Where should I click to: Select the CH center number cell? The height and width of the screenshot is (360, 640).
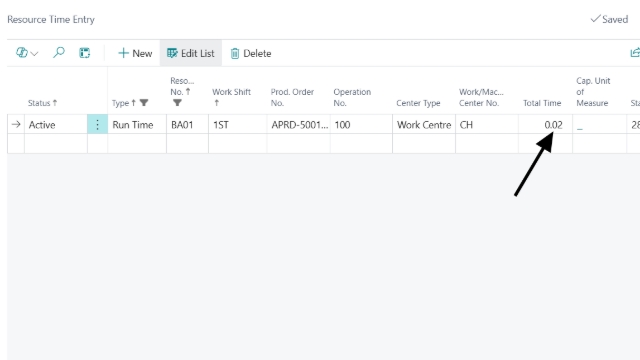[487, 124]
